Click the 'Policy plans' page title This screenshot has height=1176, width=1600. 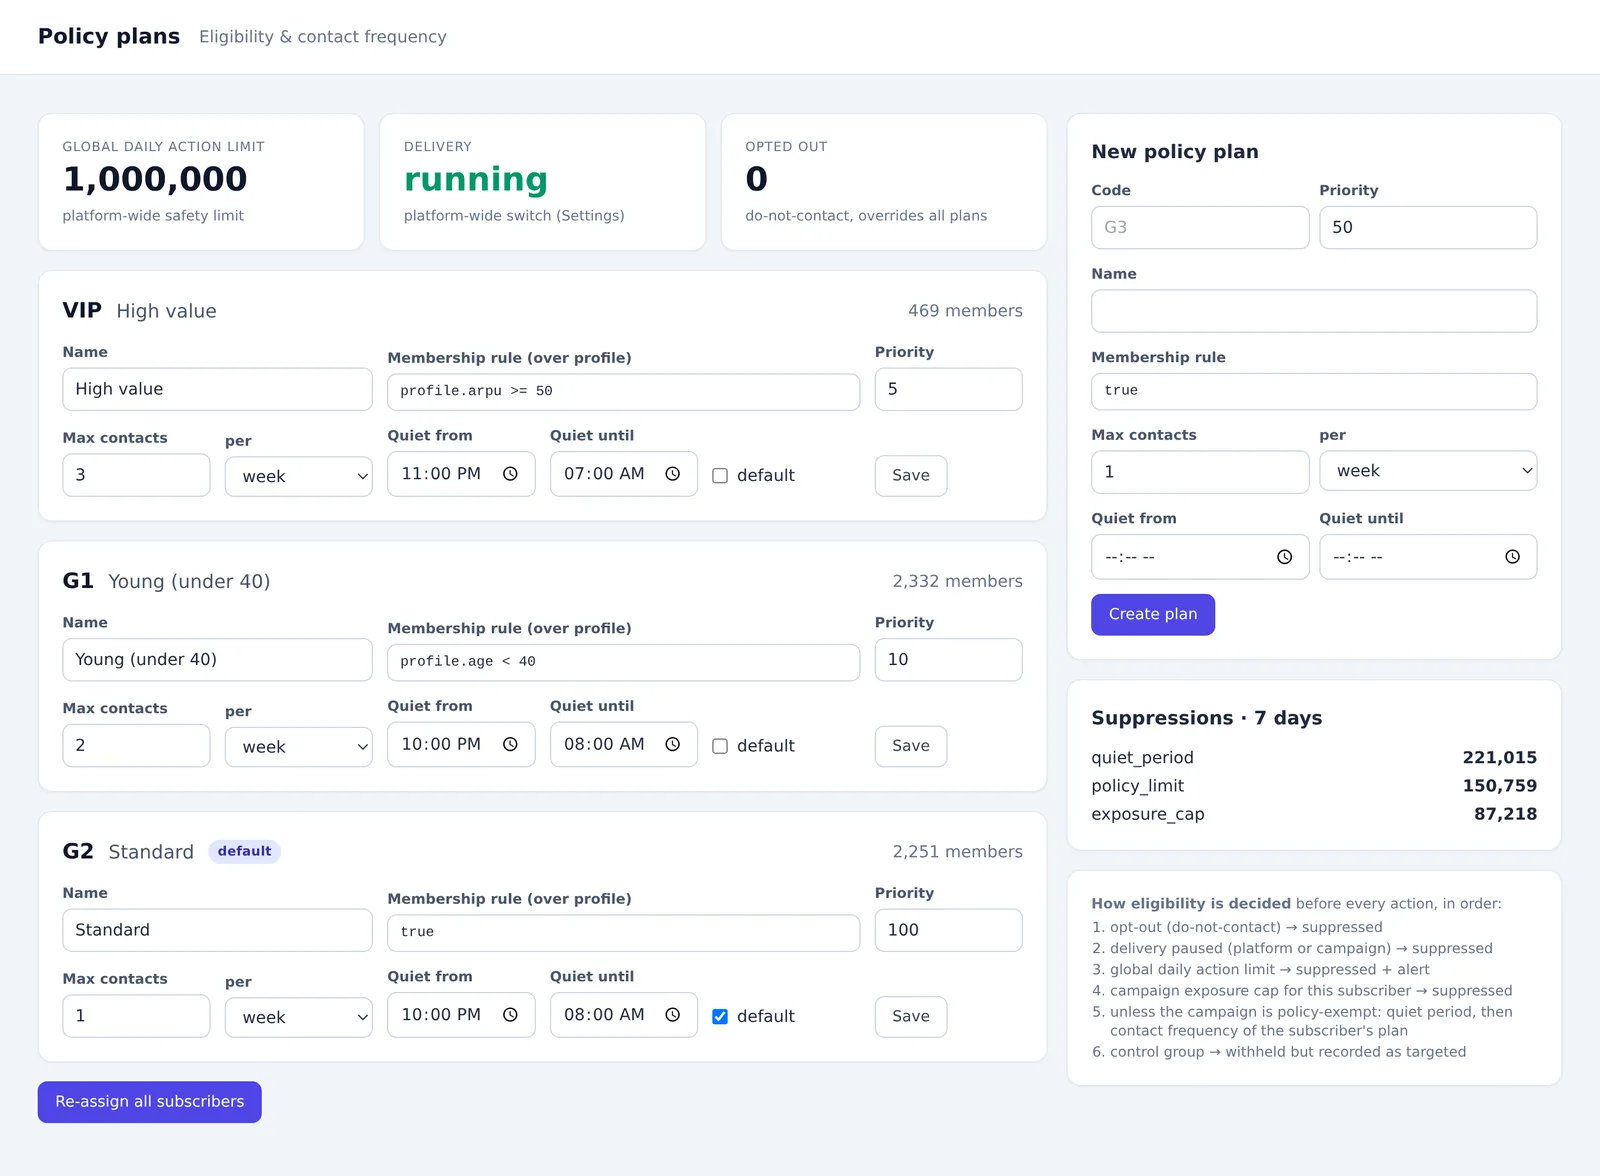109,37
